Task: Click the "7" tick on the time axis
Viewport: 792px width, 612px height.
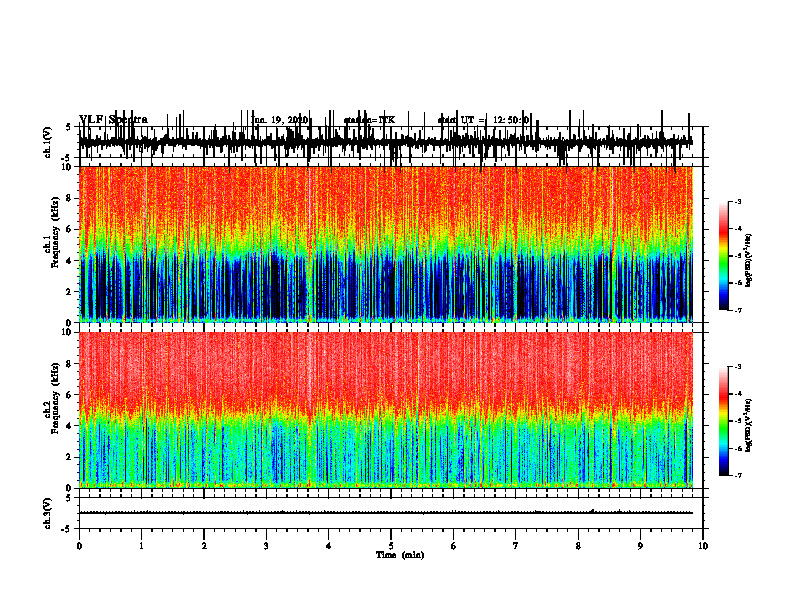Action: [516, 546]
